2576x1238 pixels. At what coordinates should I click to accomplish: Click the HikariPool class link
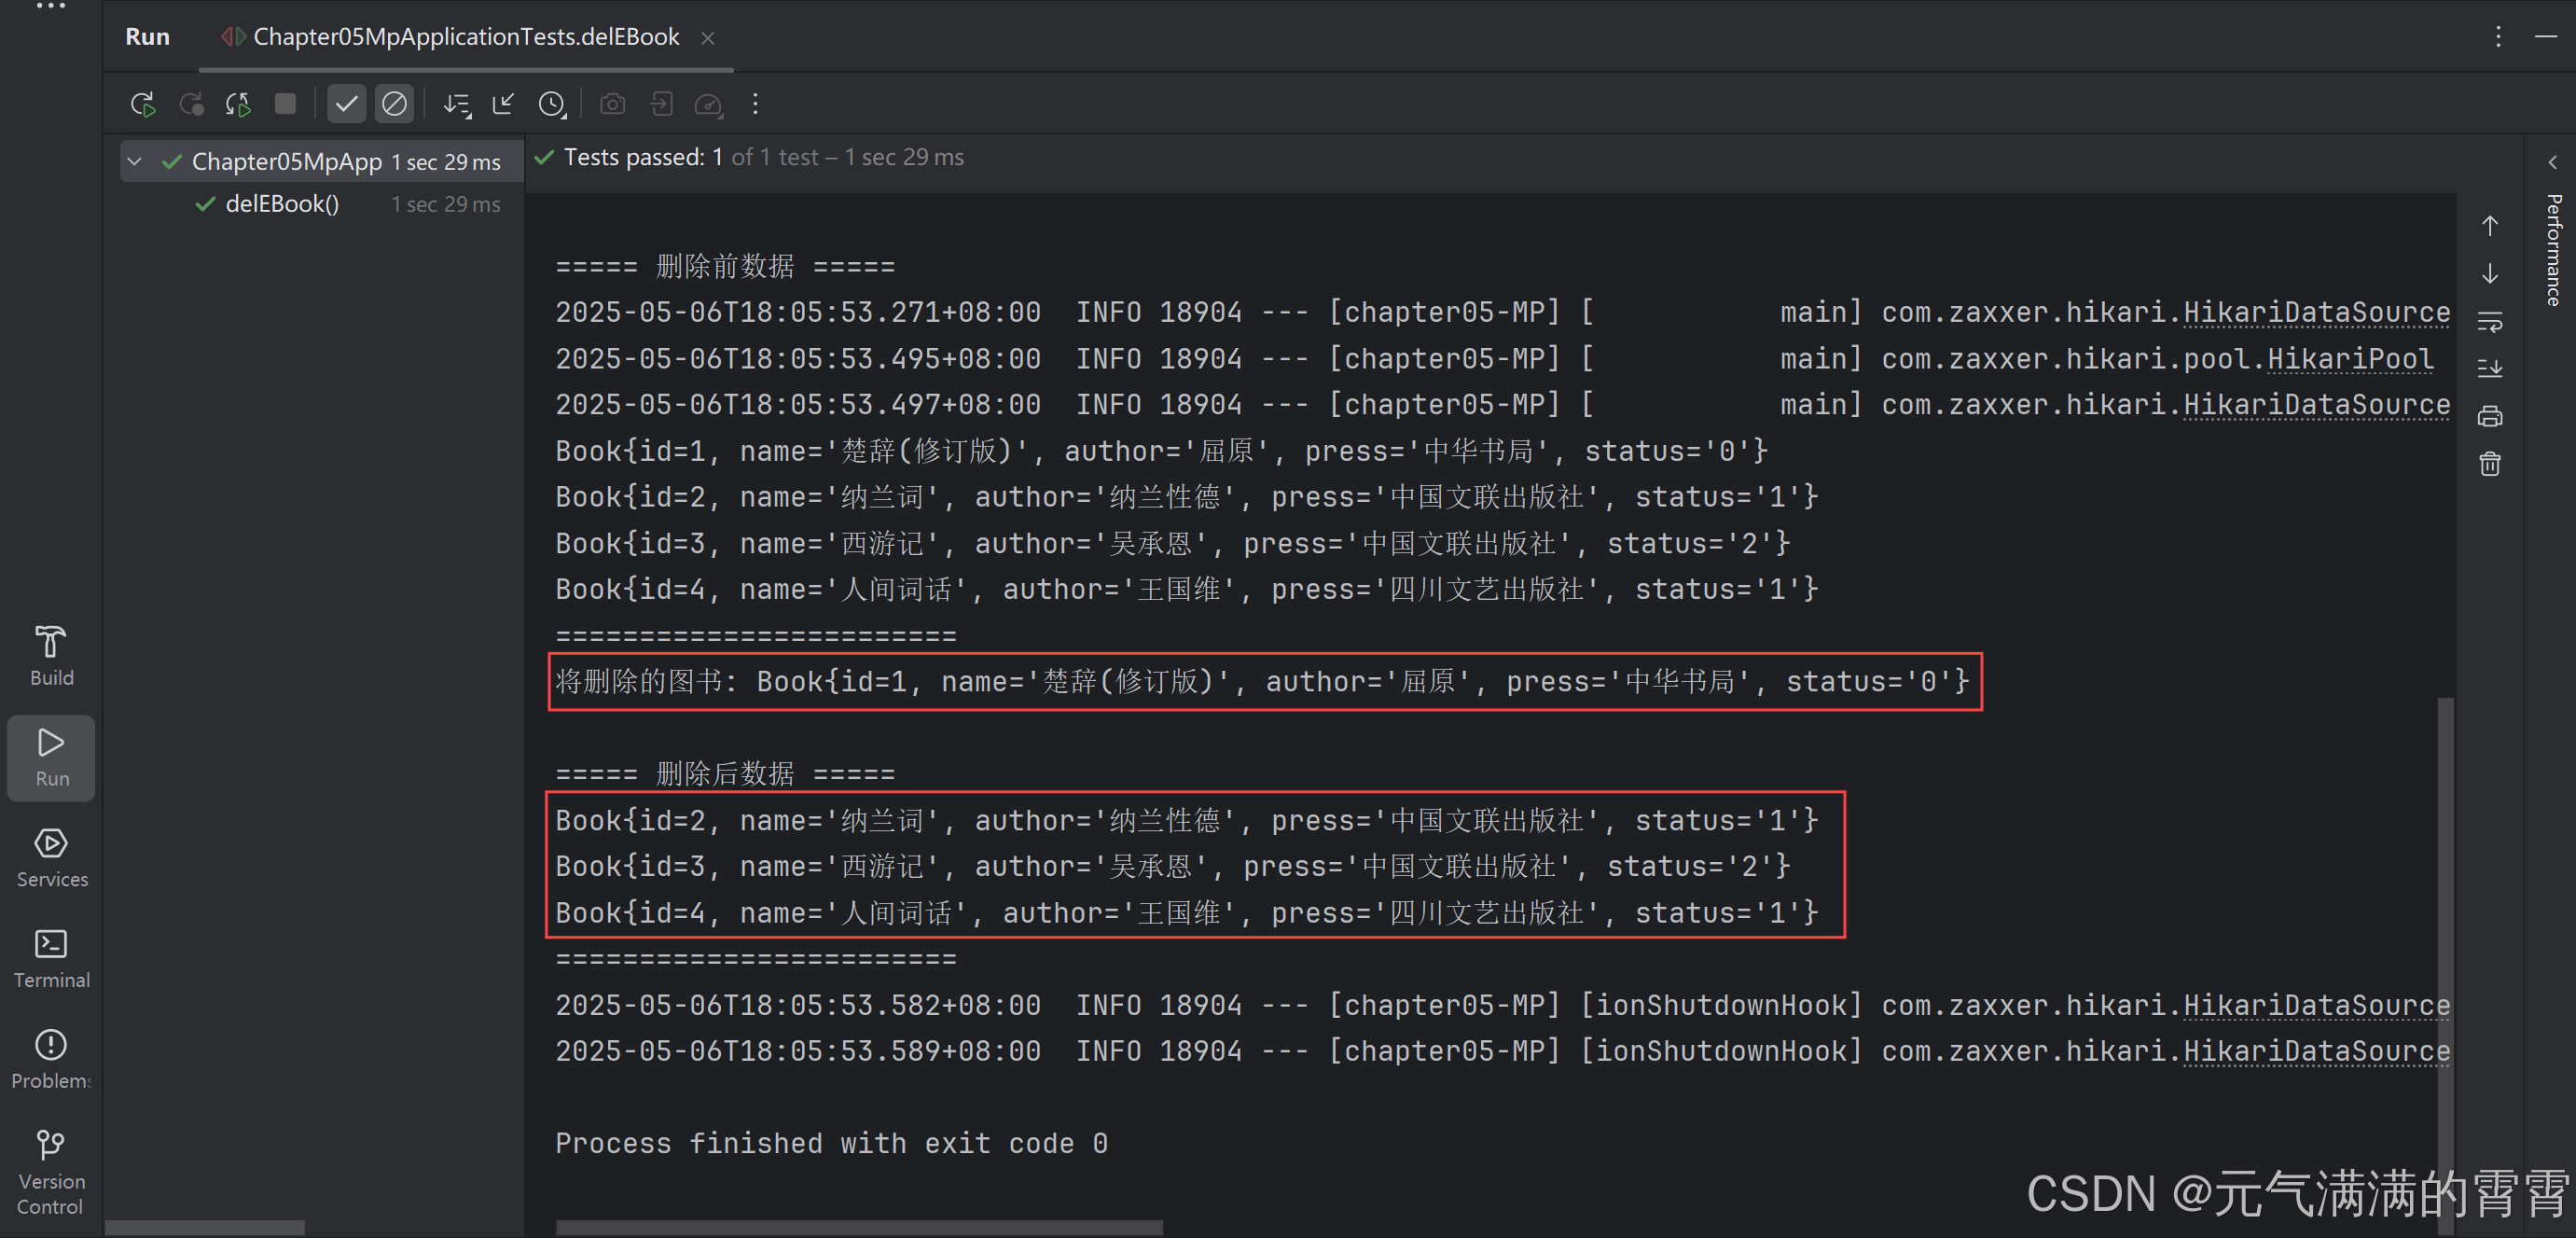(x=2349, y=359)
